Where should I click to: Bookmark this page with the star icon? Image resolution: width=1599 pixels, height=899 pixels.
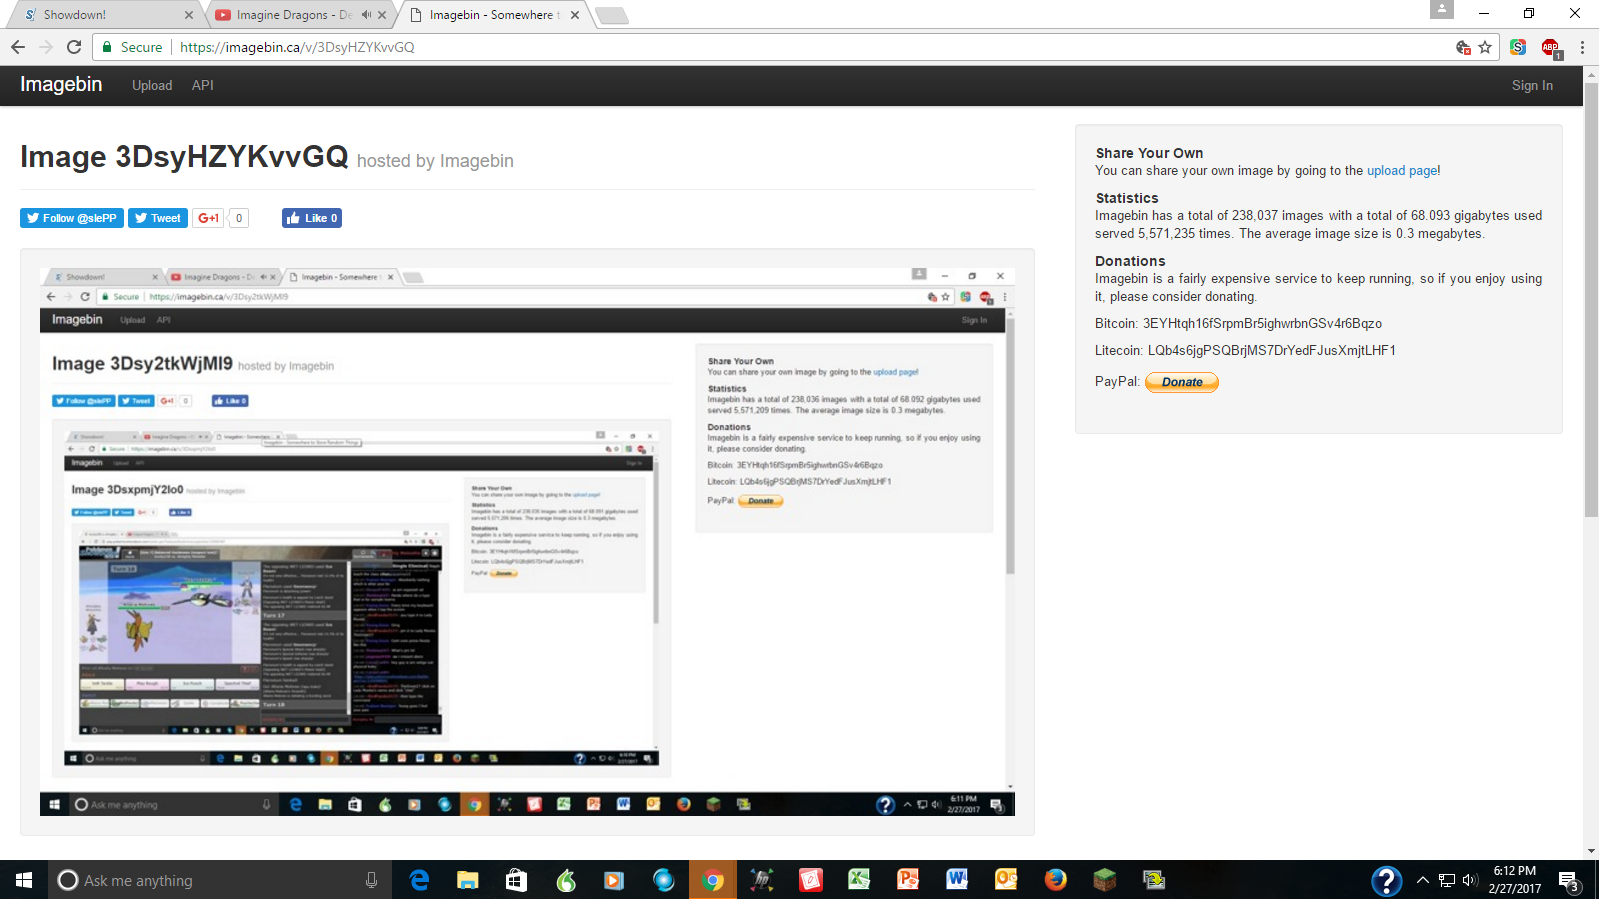(1485, 47)
